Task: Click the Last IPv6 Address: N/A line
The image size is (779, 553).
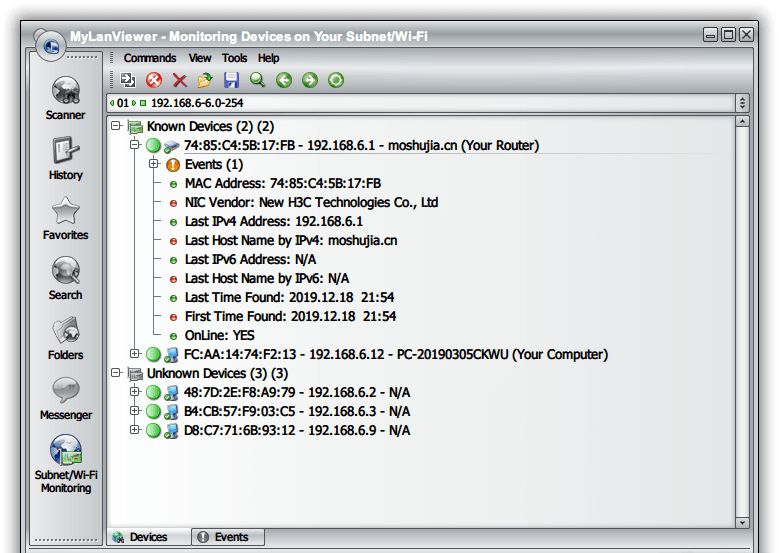Action: click(250, 260)
